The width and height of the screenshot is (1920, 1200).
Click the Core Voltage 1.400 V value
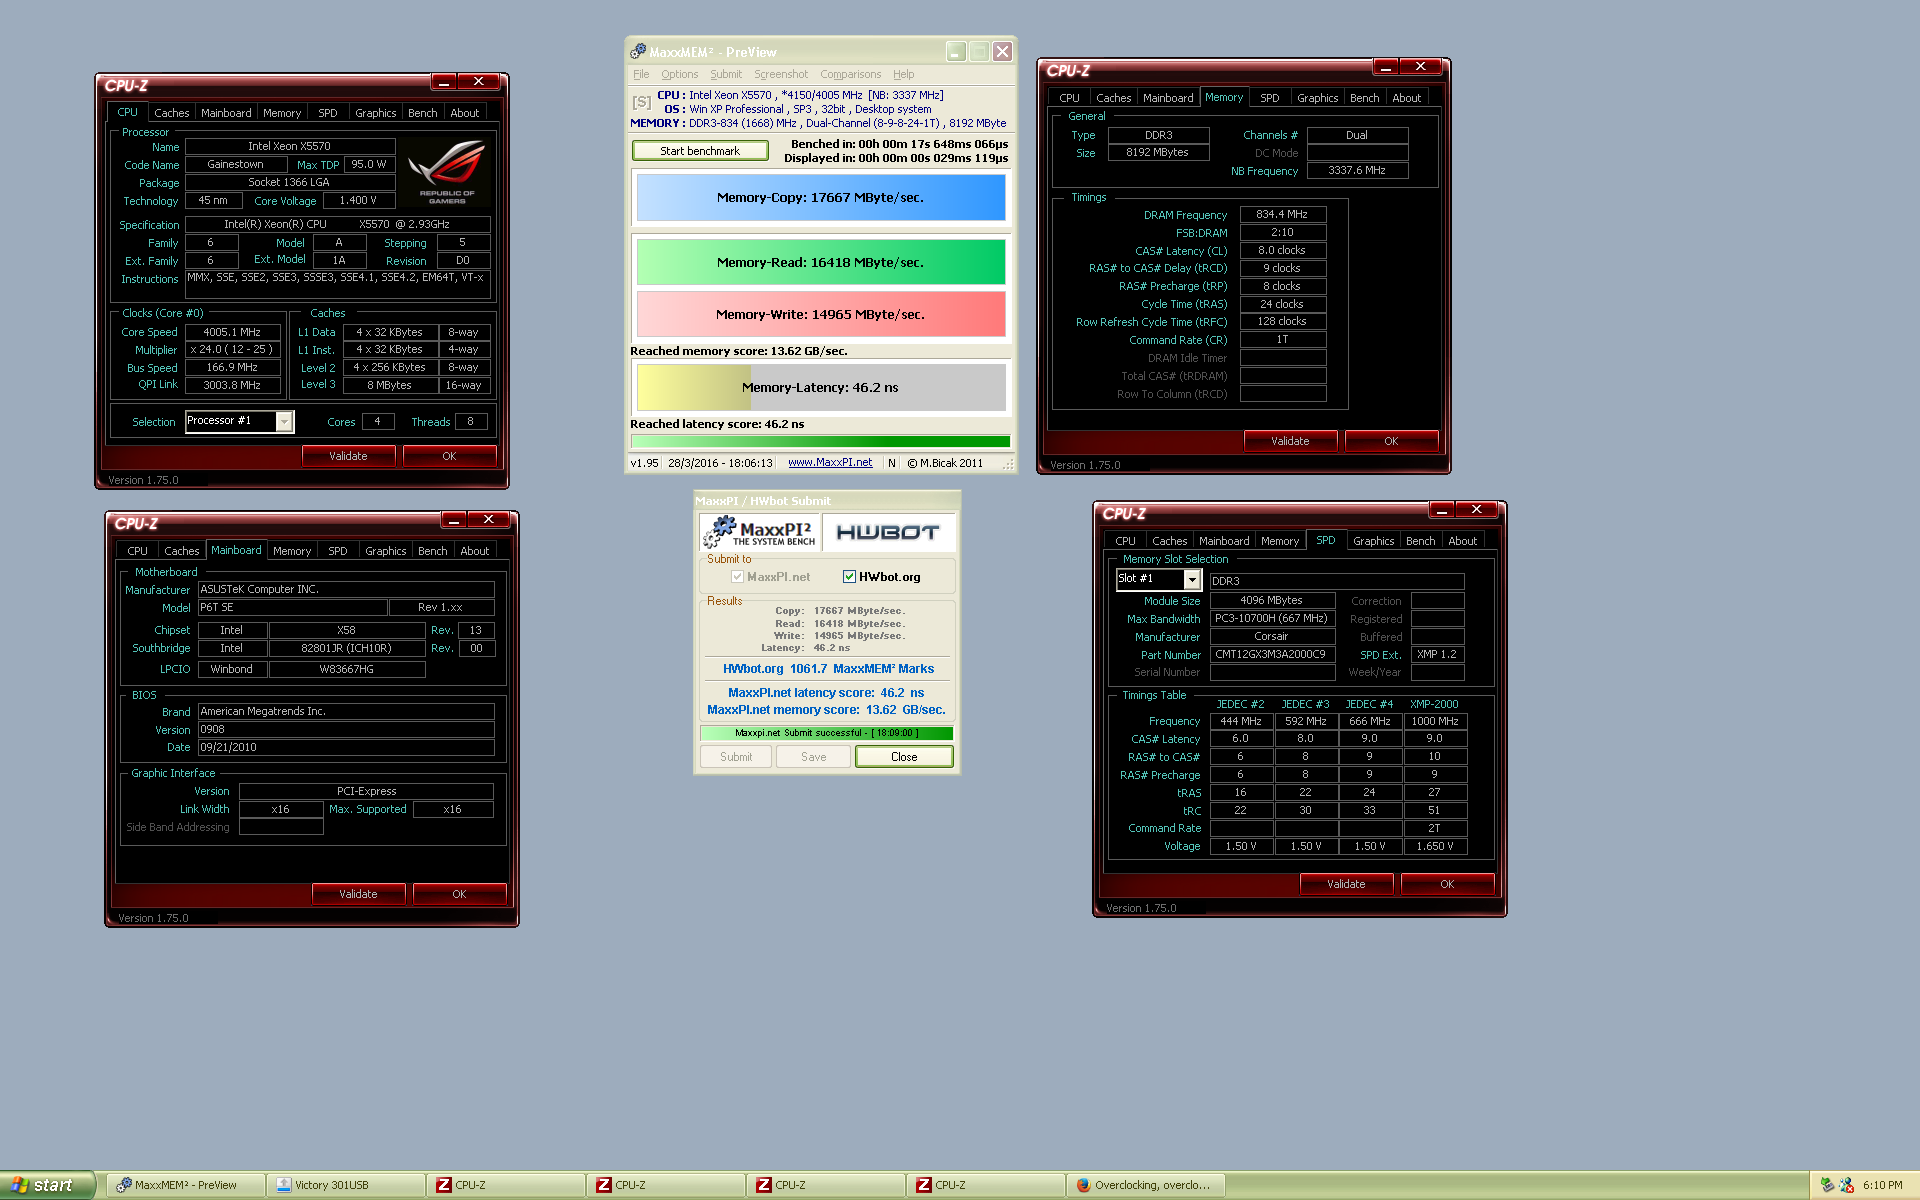pos(358,201)
